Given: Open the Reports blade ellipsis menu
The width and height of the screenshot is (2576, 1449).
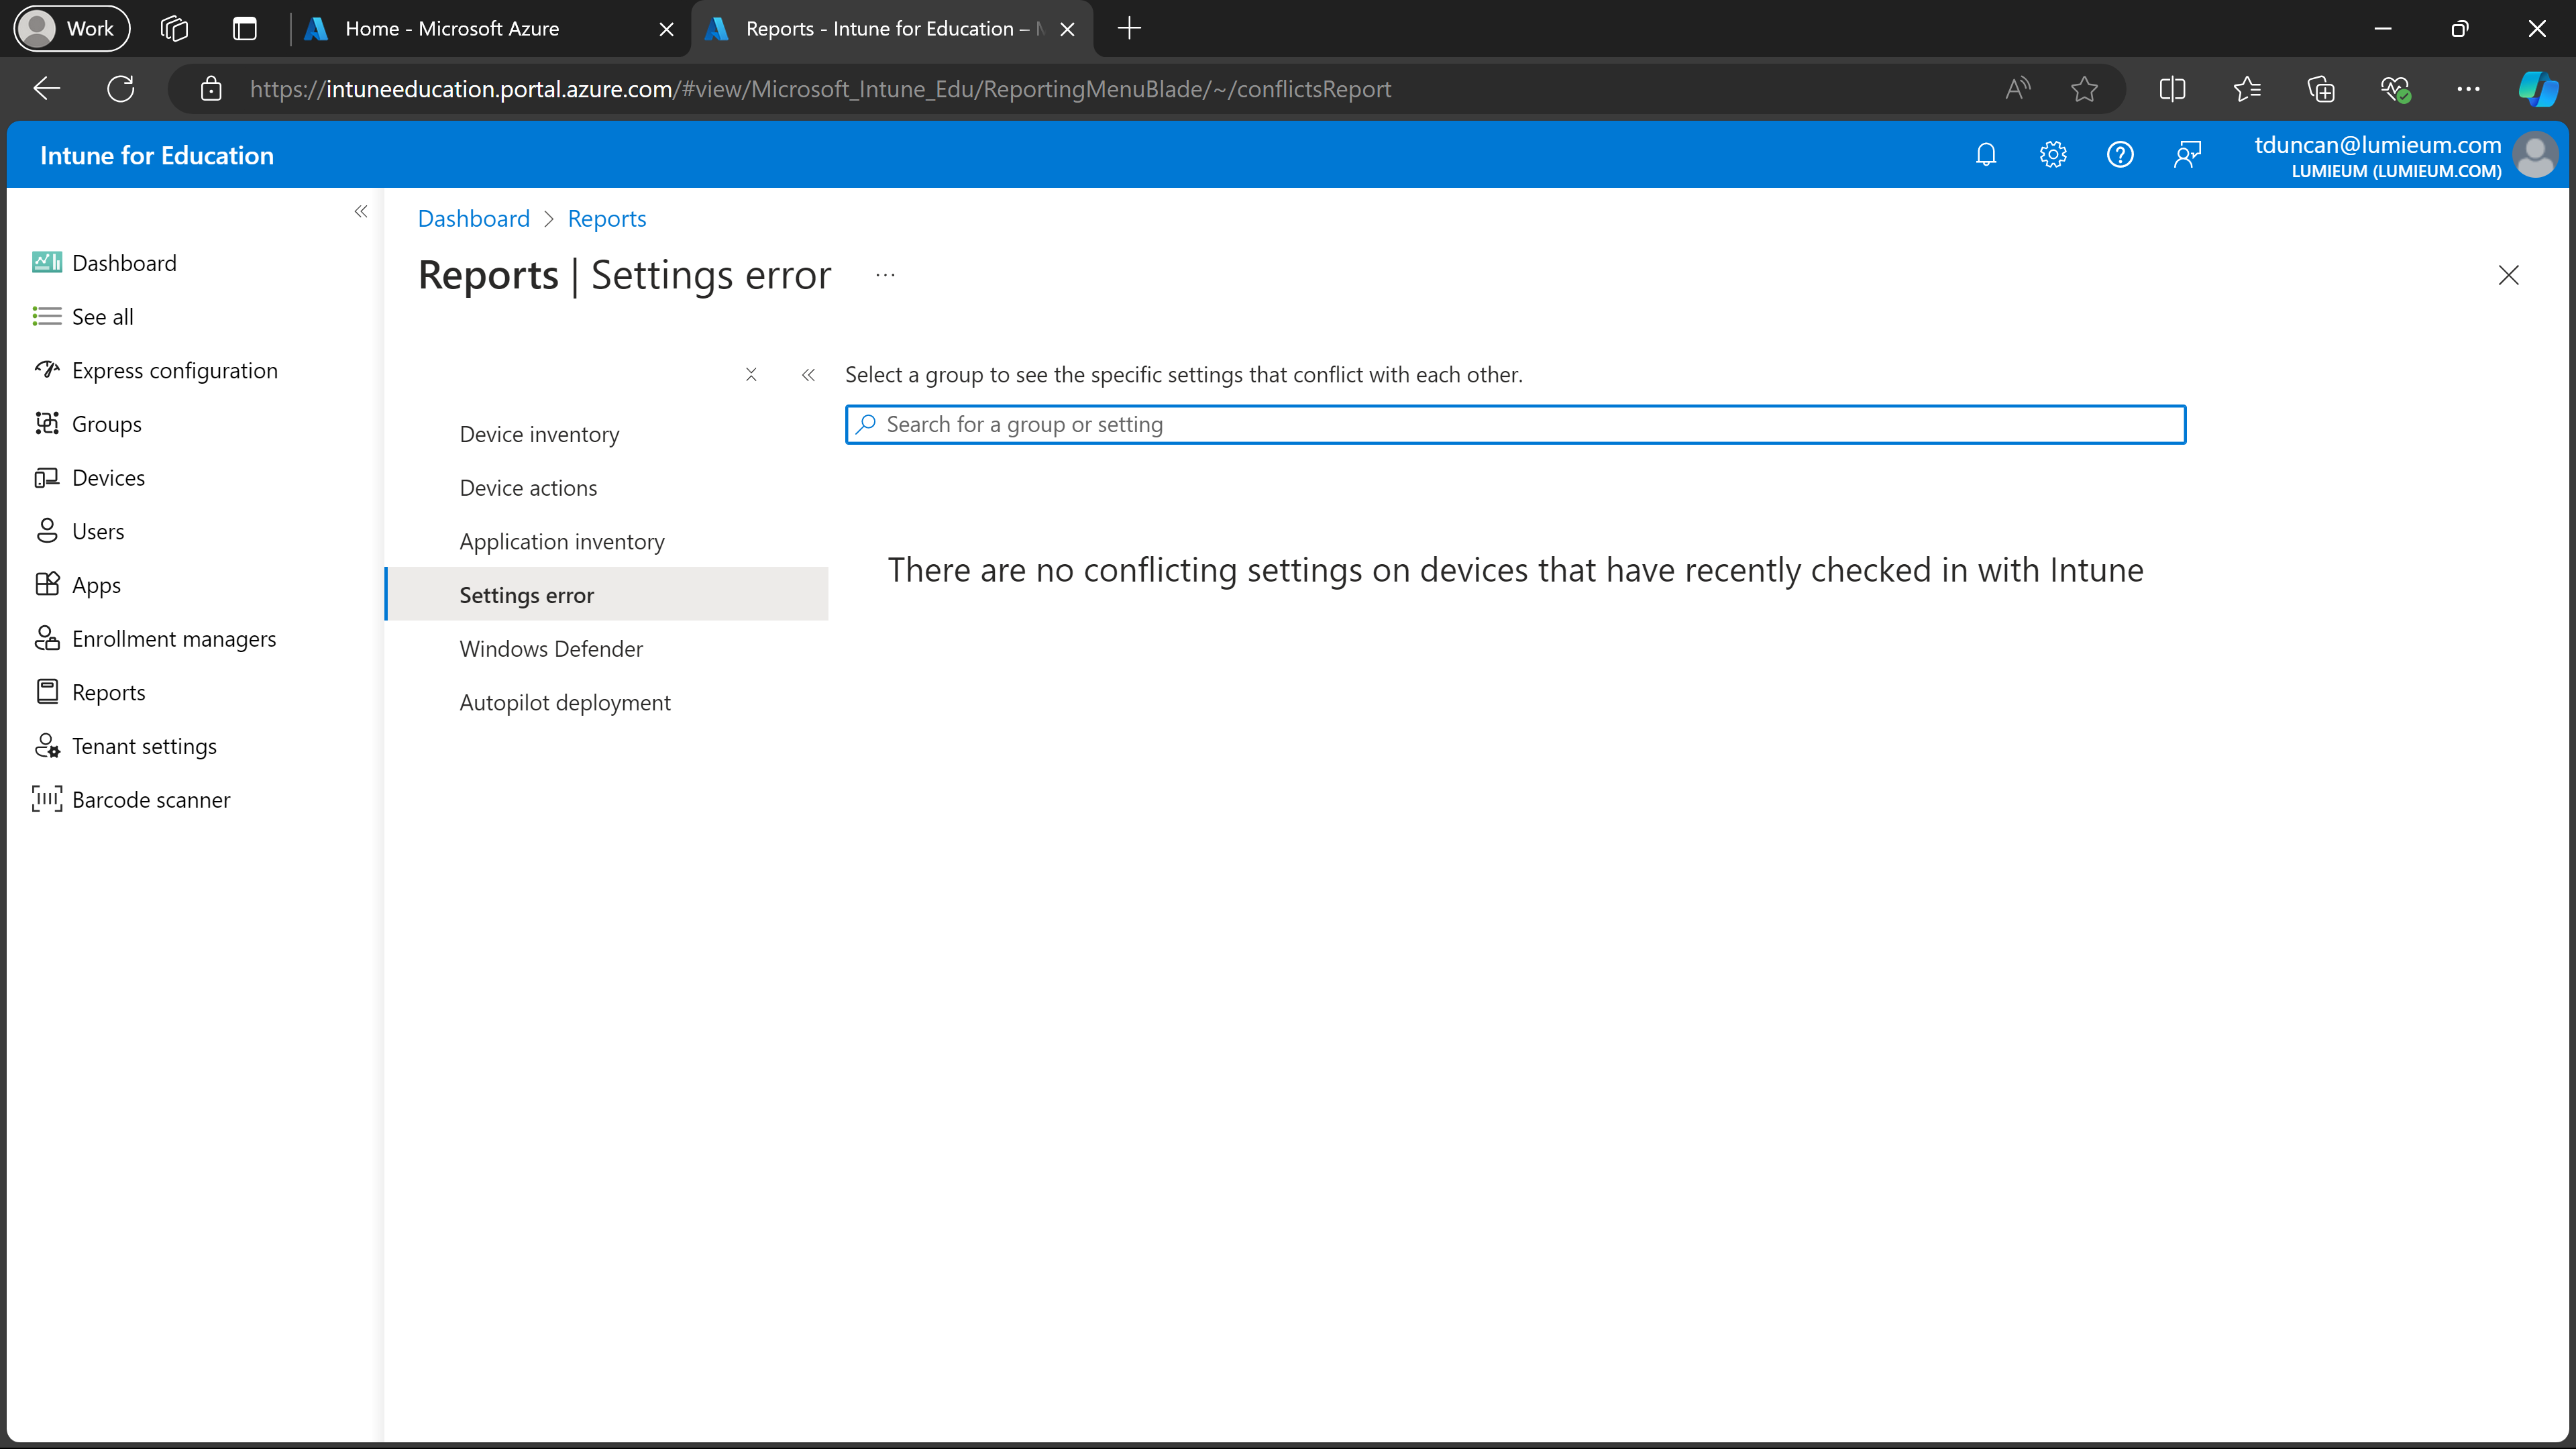Looking at the screenshot, I should click(885, 274).
